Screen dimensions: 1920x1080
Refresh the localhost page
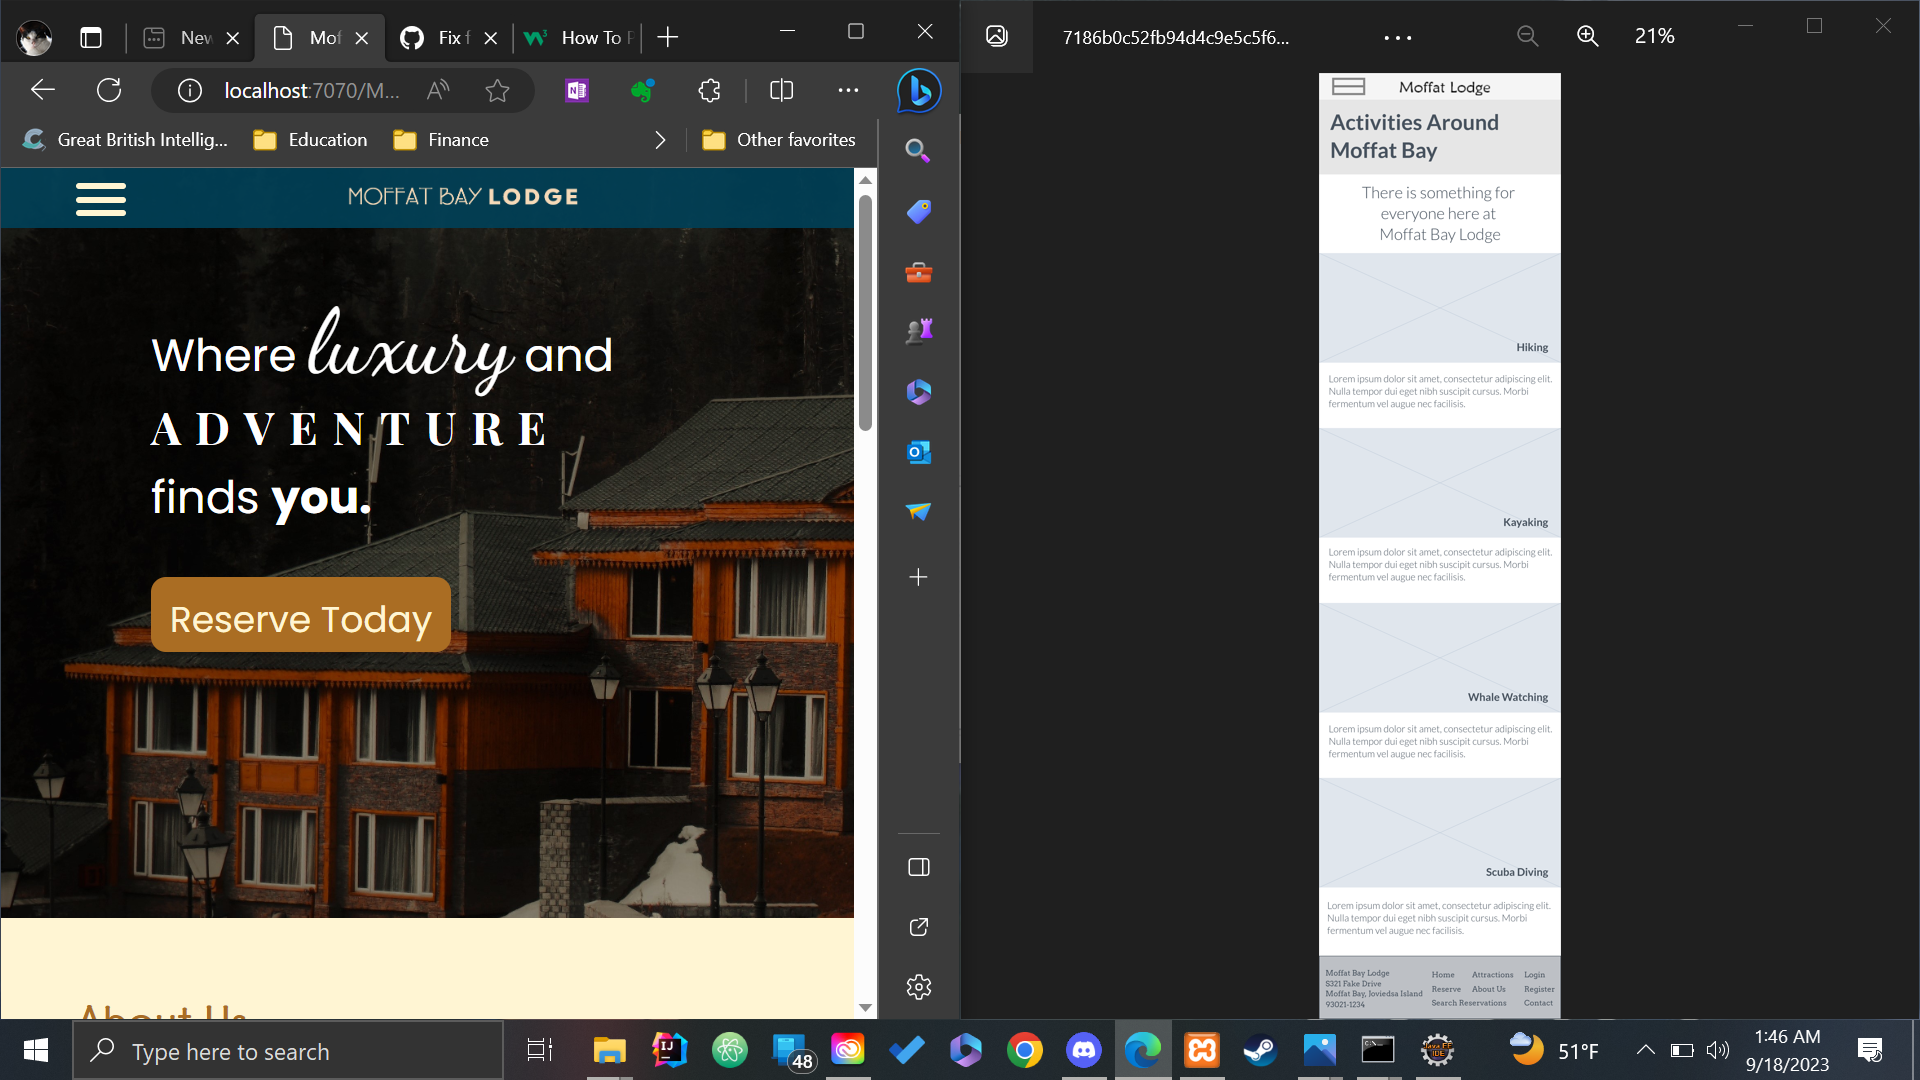[x=109, y=91]
